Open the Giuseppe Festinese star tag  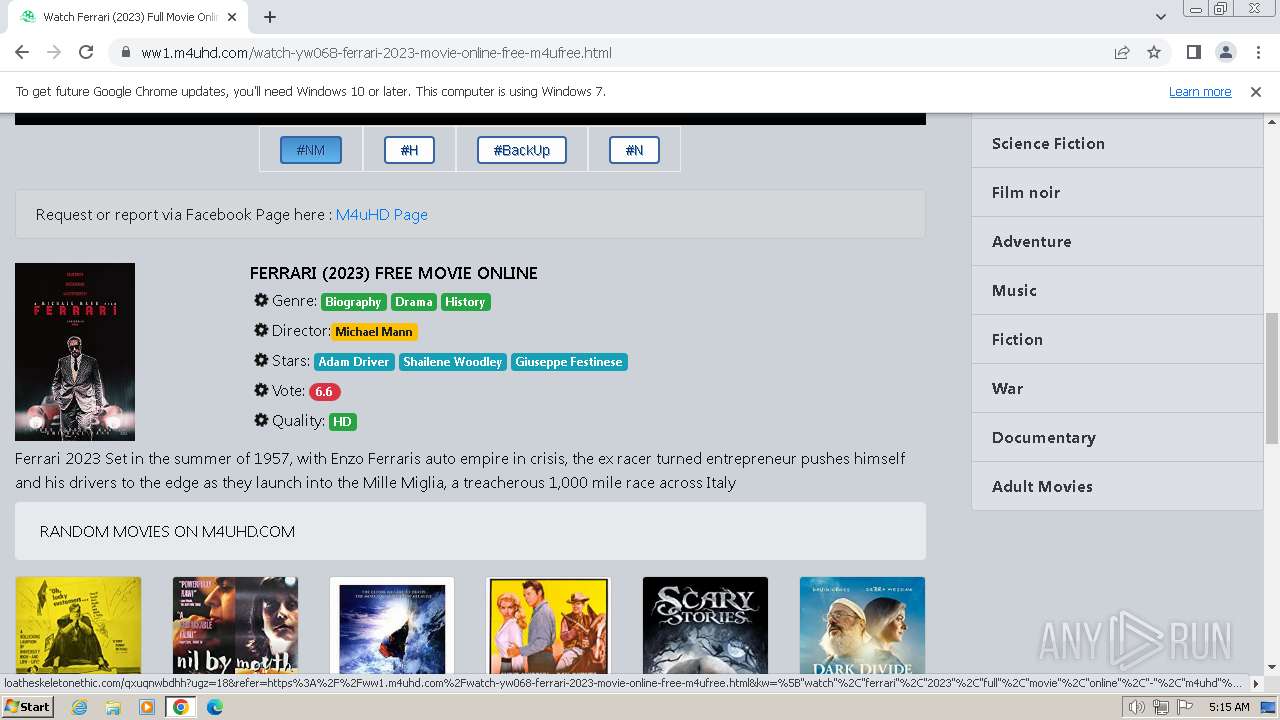tap(569, 362)
